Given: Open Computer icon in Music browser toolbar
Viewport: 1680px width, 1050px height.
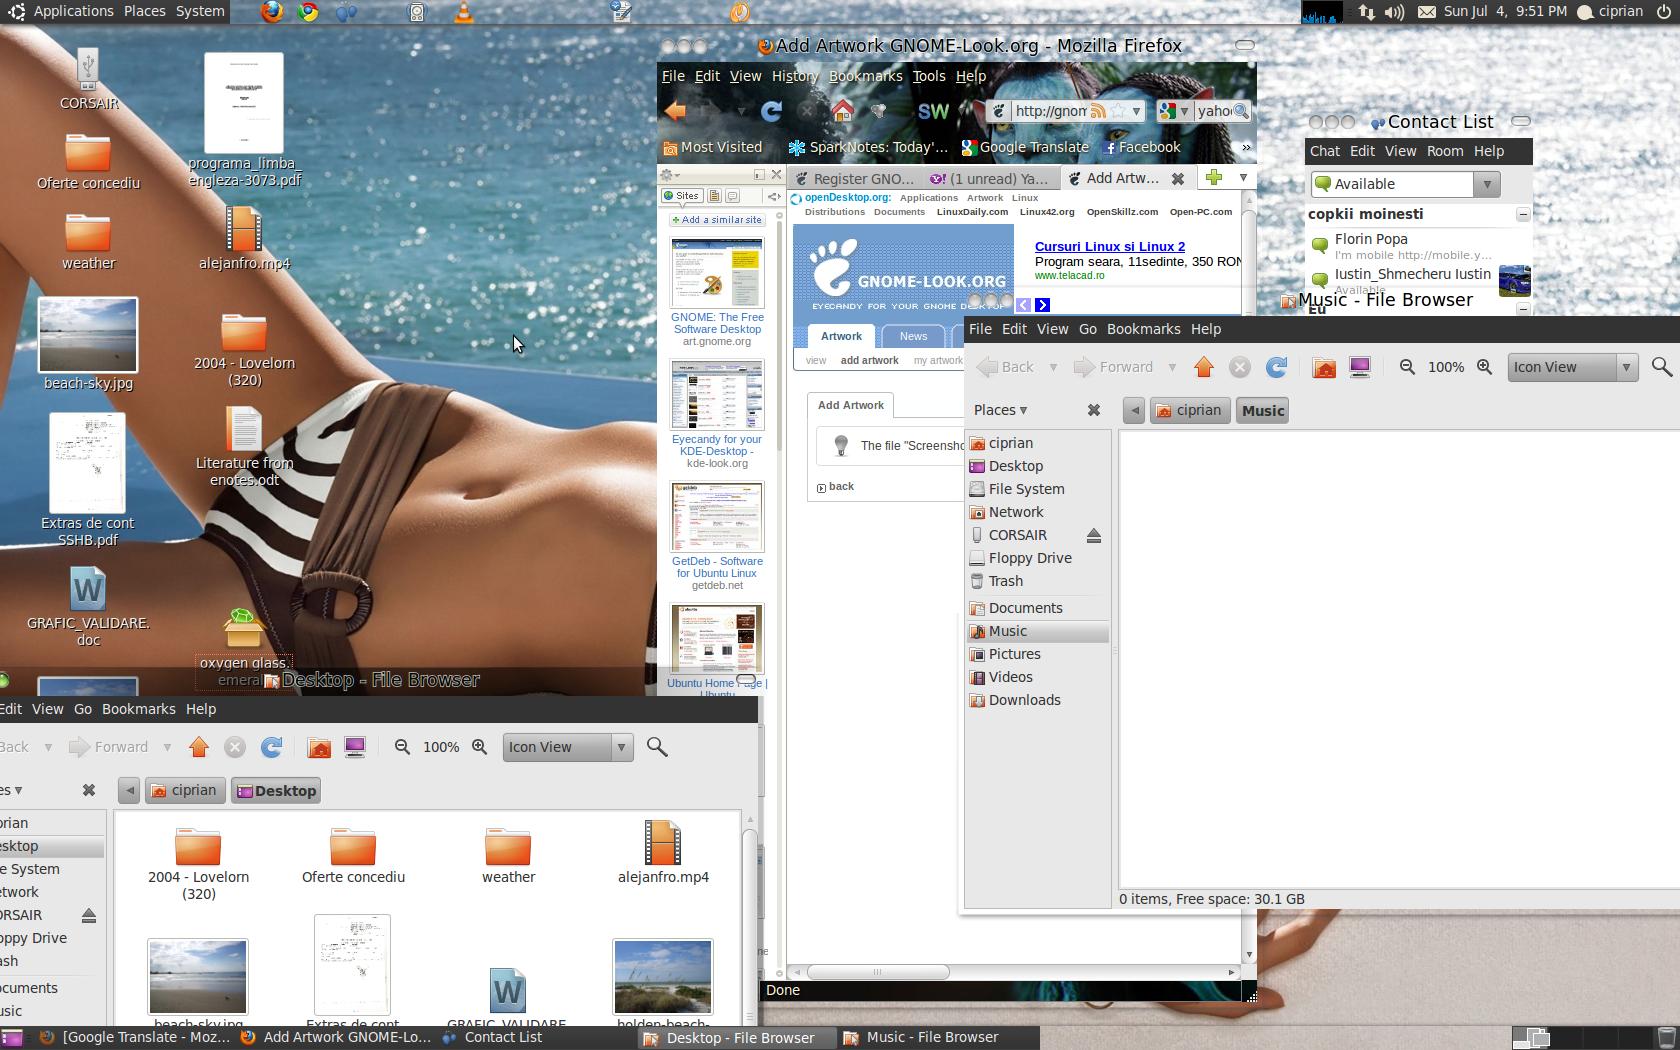Looking at the screenshot, I should [x=1359, y=367].
